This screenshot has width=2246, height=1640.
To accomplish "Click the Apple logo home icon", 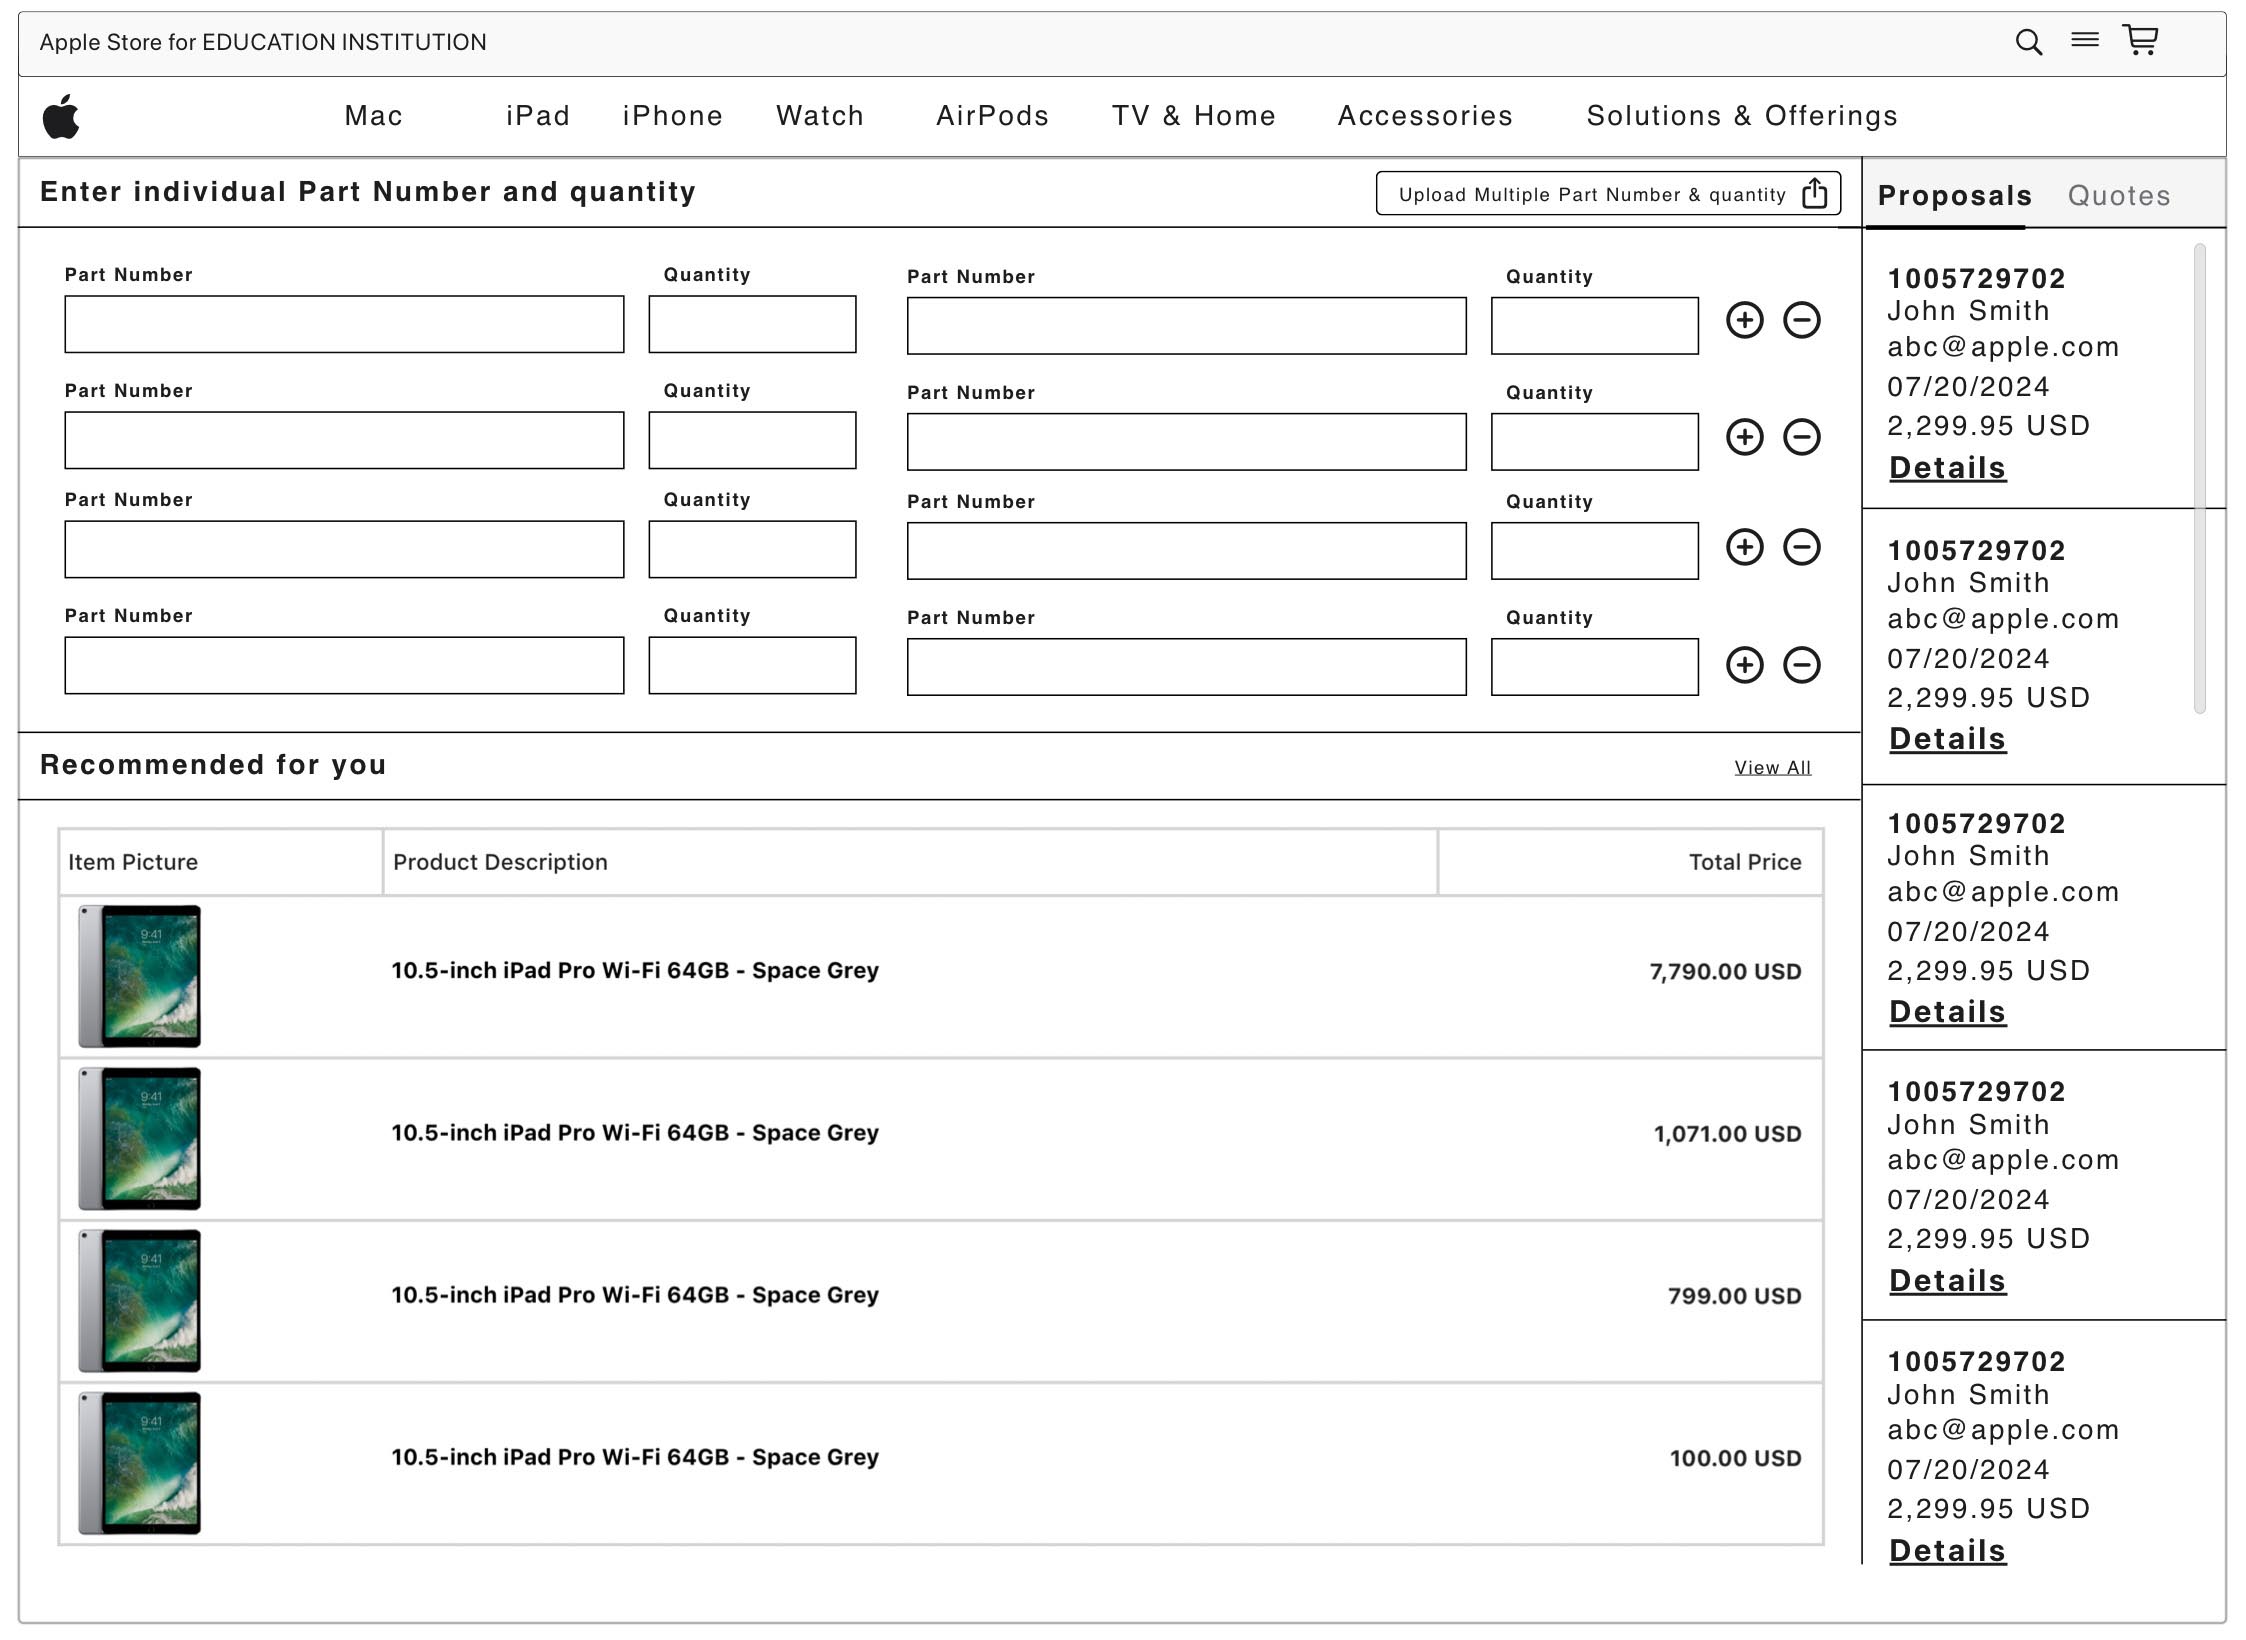I will 61,117.
